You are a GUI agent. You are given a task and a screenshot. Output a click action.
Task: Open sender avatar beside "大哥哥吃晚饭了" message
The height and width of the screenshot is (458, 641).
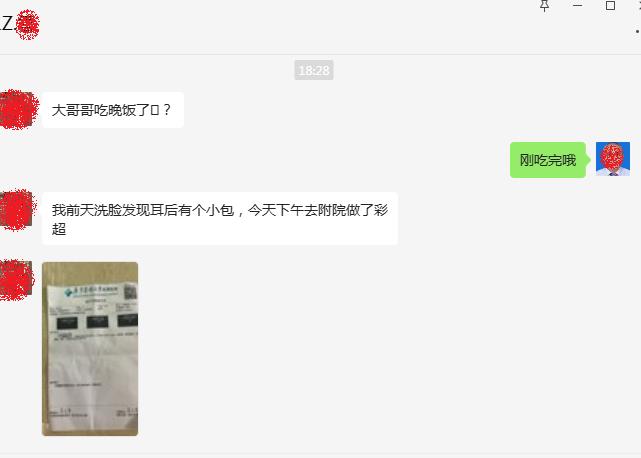17,110
